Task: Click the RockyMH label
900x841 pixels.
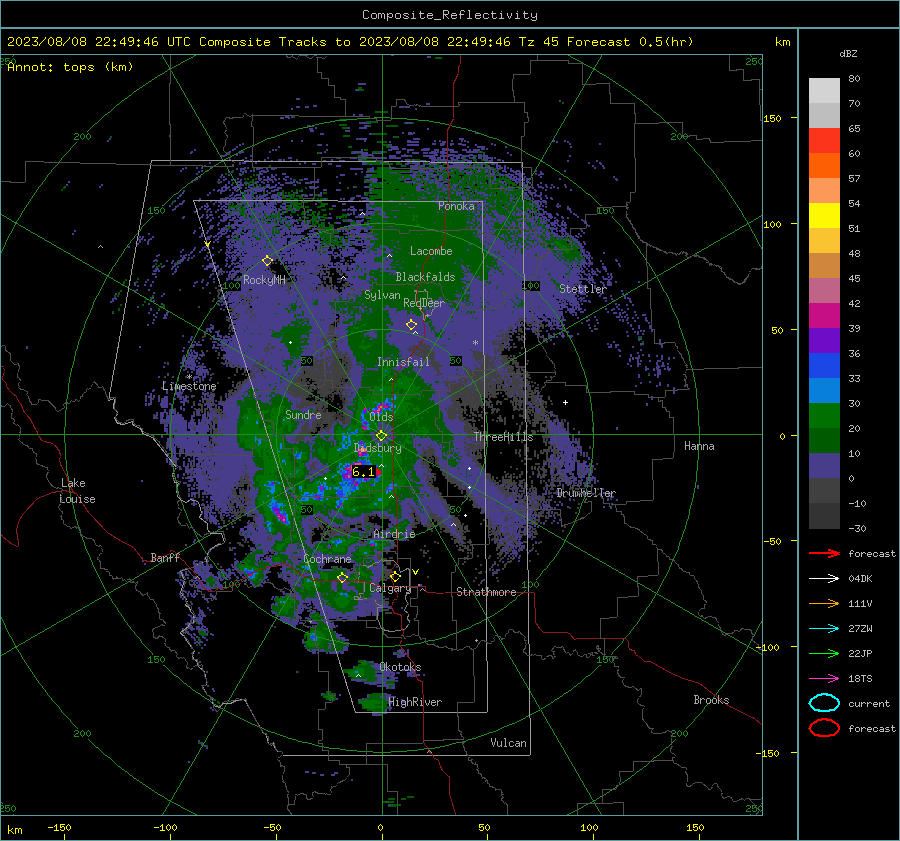Action: (x=264, y=280)
